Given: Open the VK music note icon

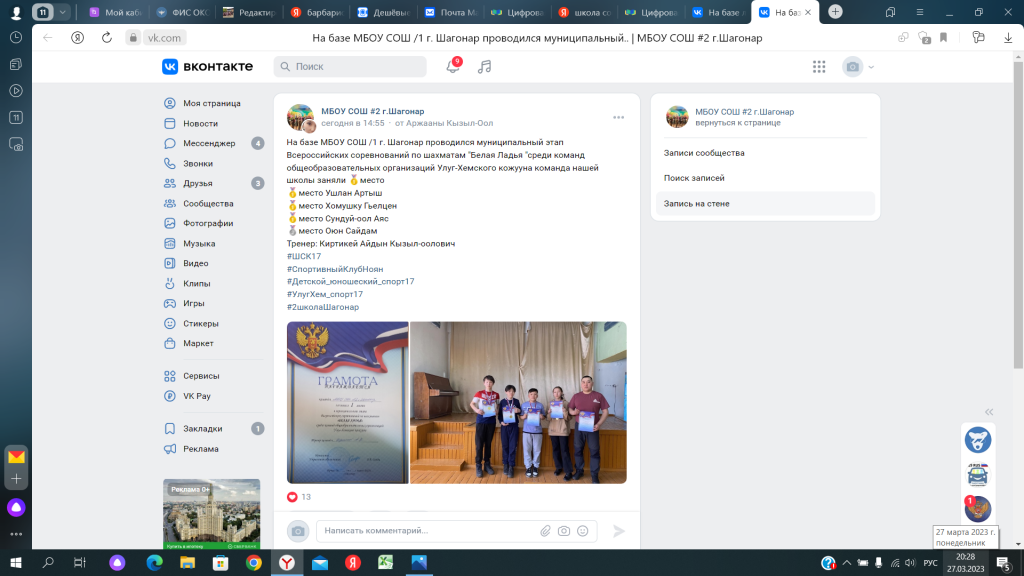Looking at the screenshot, I should (x=485, y=67).
